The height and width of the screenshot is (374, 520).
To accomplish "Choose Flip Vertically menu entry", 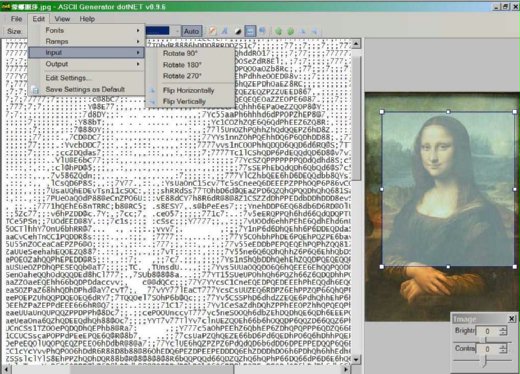I will pos(184,101).
